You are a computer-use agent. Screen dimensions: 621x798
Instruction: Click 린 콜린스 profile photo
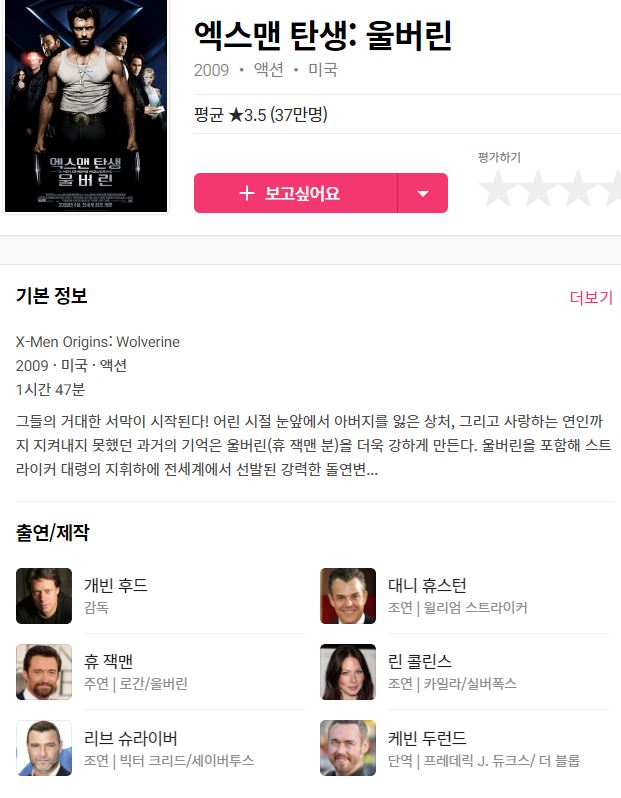pyautogui.click(x=348, y=672)
